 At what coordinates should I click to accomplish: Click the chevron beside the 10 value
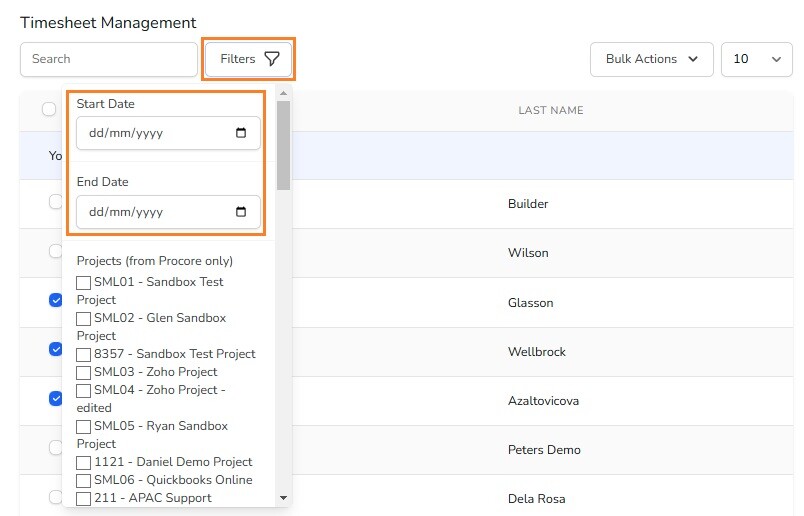[776, 59]
